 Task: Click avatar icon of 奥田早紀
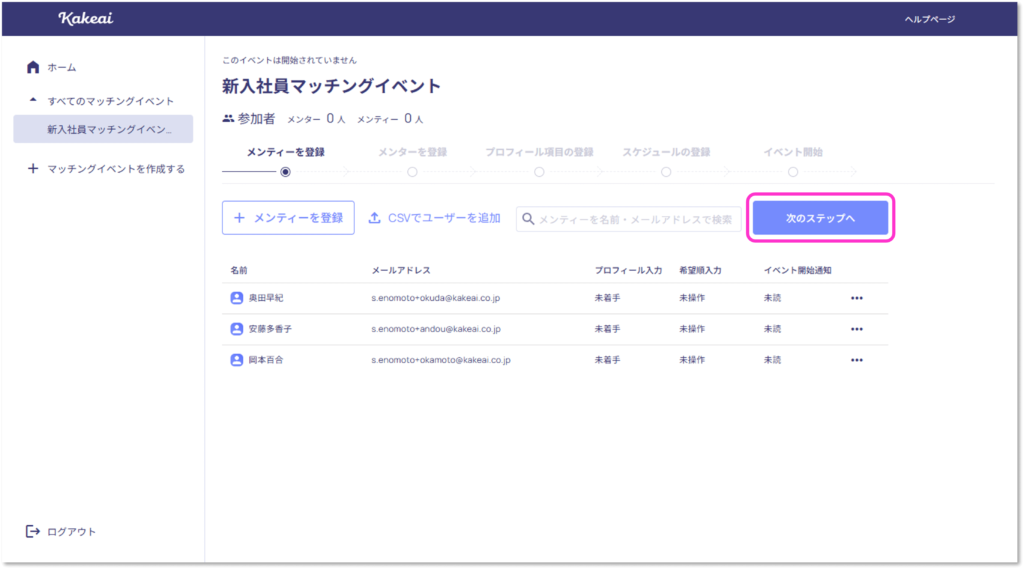(x=237, y=298)
